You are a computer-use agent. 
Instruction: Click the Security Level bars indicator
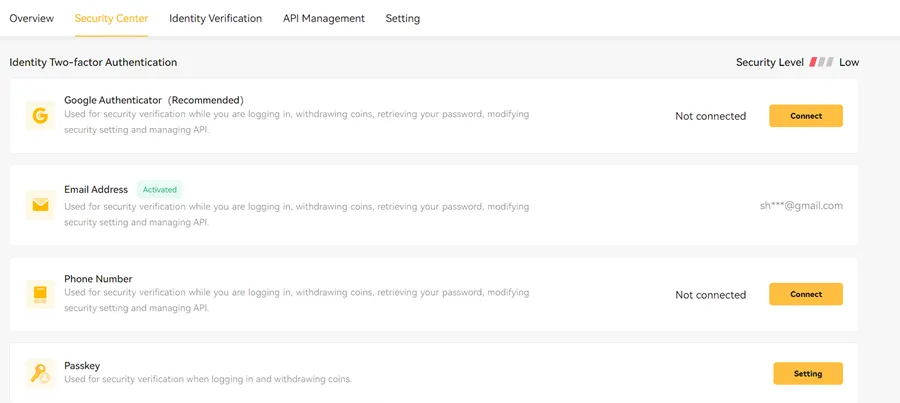point(821,62)
